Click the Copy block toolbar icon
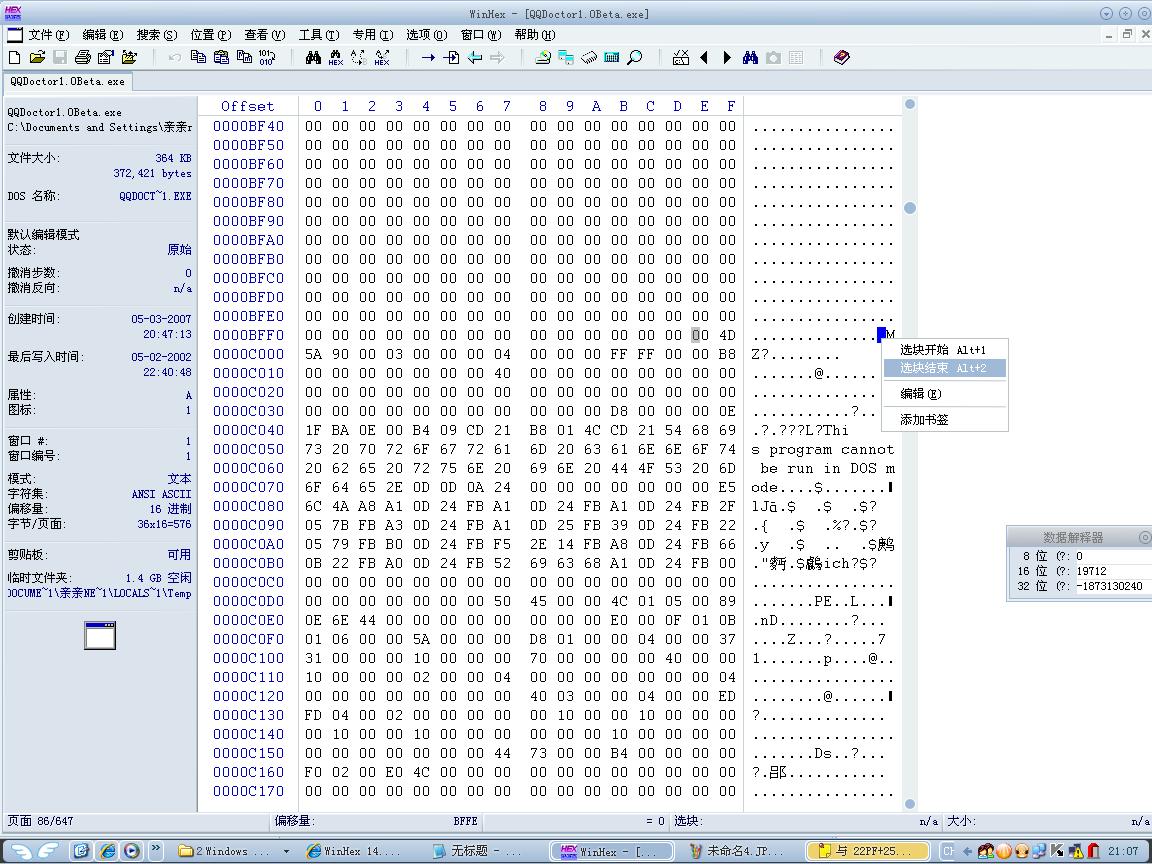Image resolution: width=1152 pixels, height=864 pixels. 198,57
